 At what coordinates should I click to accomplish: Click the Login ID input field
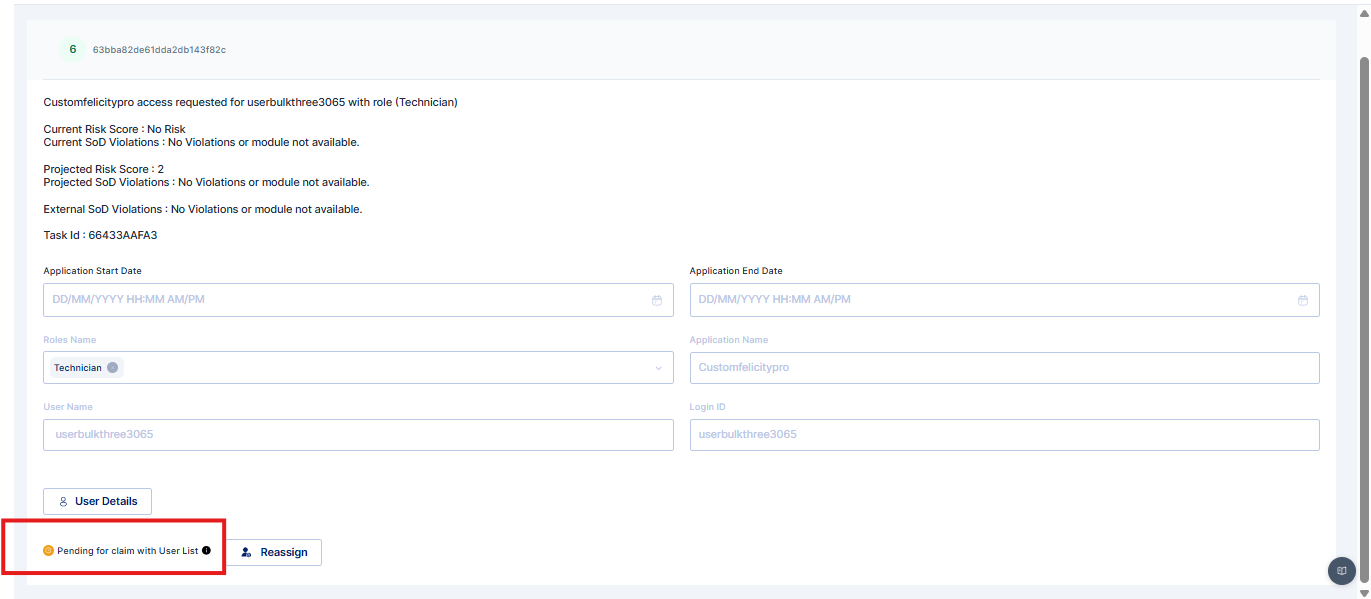point(1004,435)
